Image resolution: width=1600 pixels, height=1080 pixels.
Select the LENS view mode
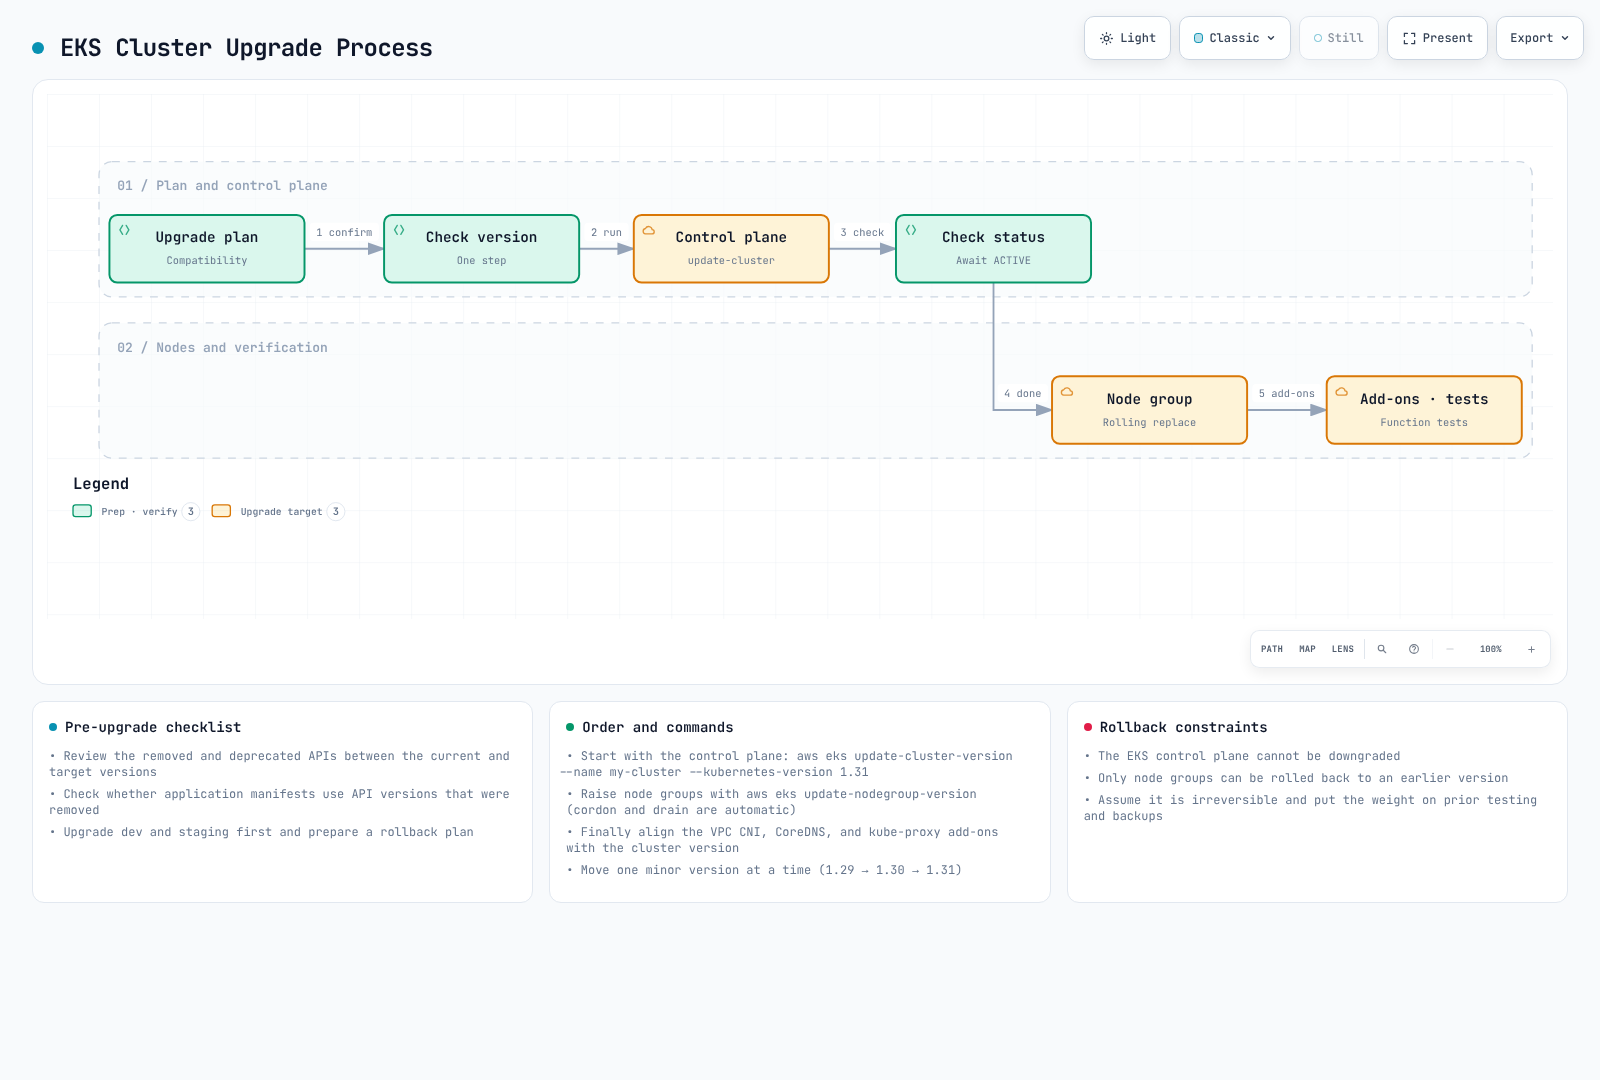click(x=1343, y=649)
